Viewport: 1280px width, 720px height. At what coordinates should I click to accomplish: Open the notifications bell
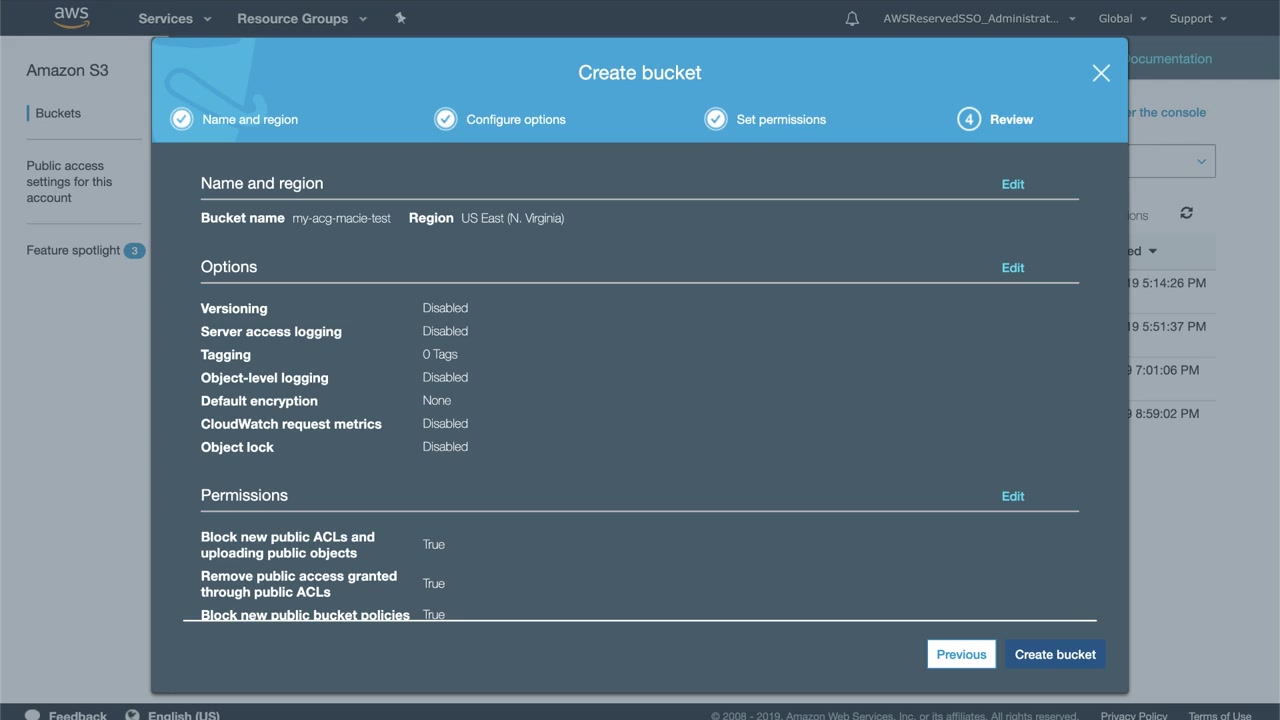(x=852, y=18)
